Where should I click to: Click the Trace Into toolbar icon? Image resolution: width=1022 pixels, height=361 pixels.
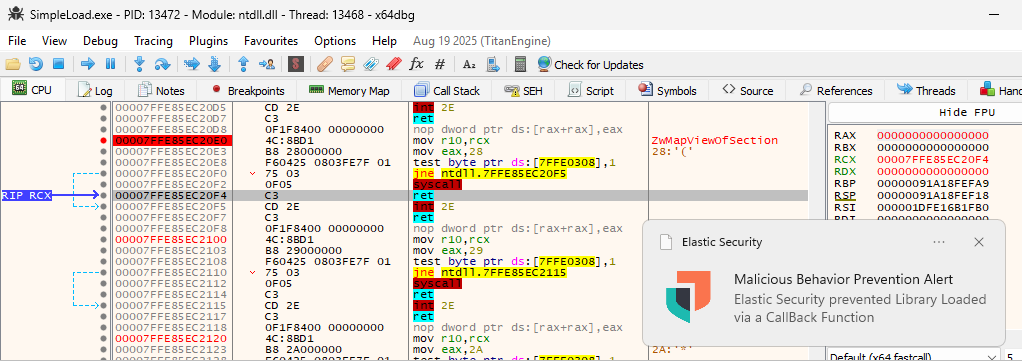pos(192,65)
